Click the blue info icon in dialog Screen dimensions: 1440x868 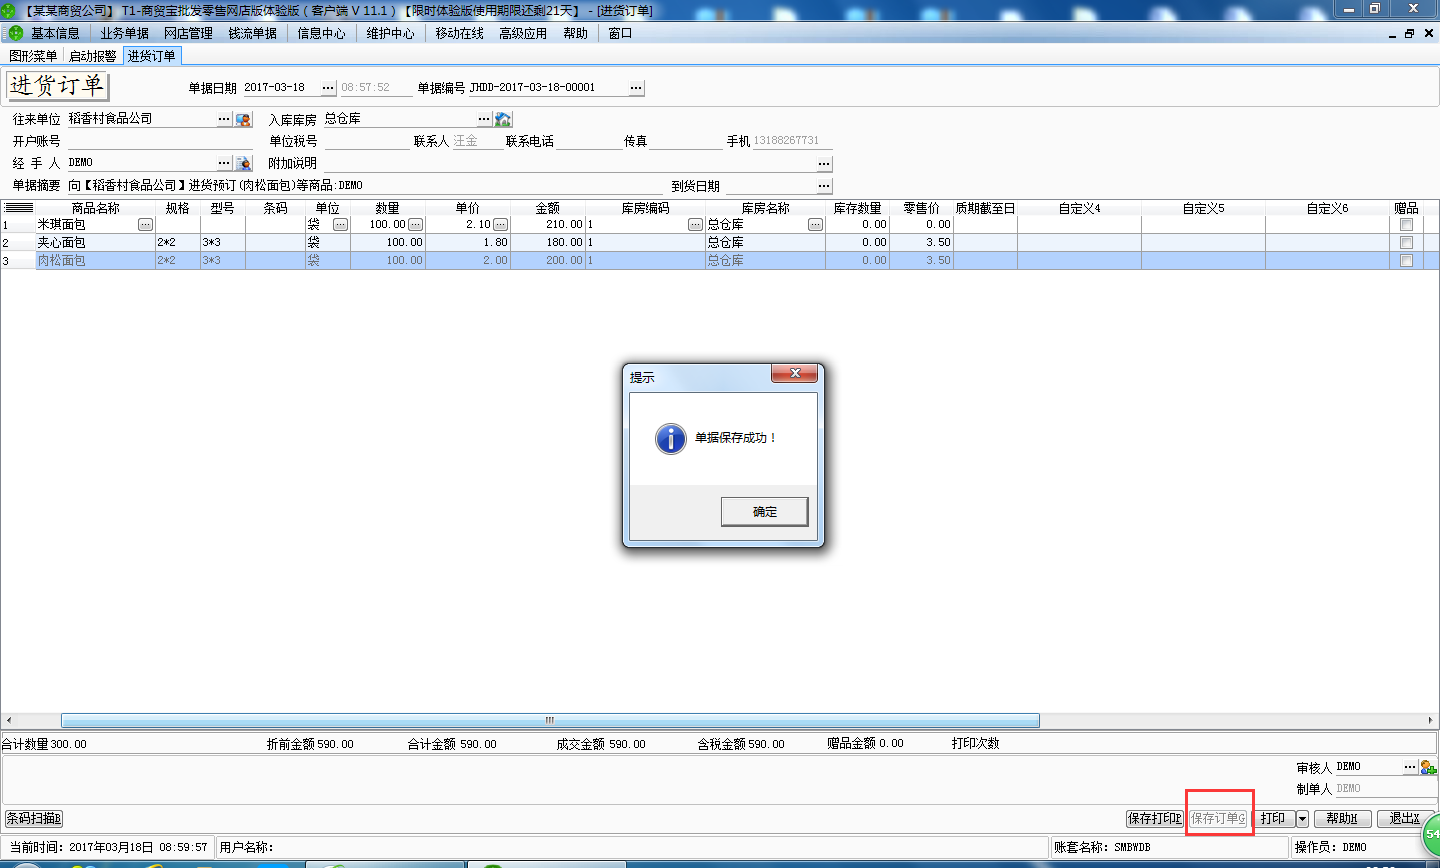(x=670, y=438)
